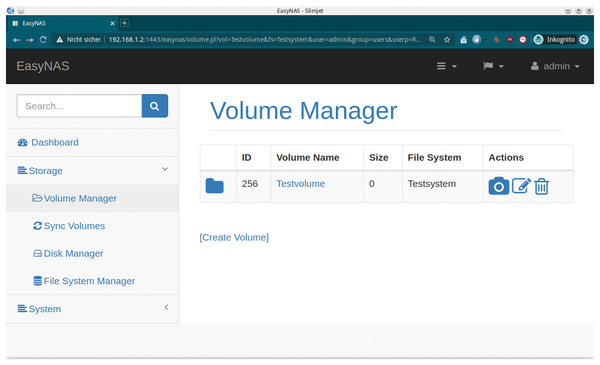Expand the System sidebar section
This screenshot has width=600, height=365.
pos(92,309)
